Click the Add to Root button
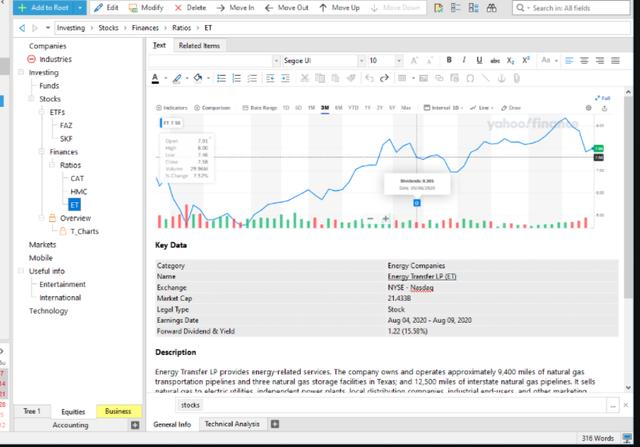Viewport: 640px width, 447px height. tap(44, 8)
